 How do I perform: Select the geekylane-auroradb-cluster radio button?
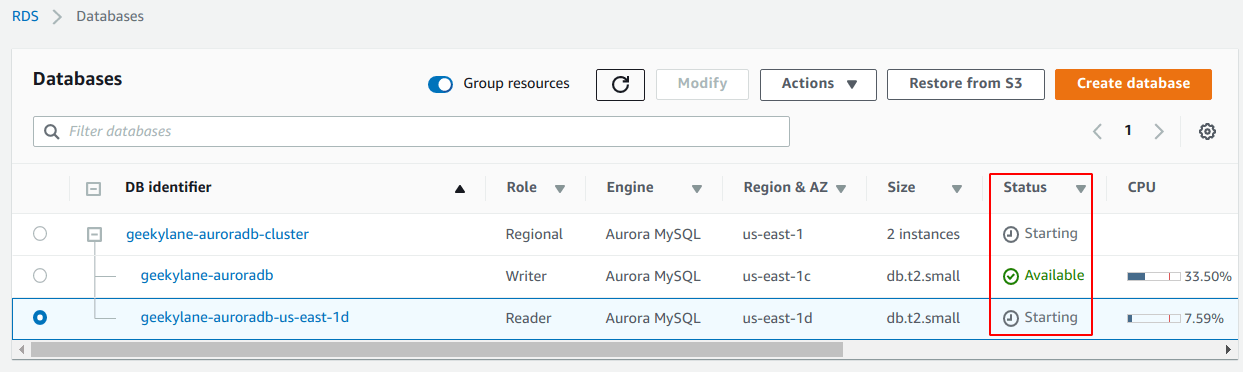click(40, 234)
